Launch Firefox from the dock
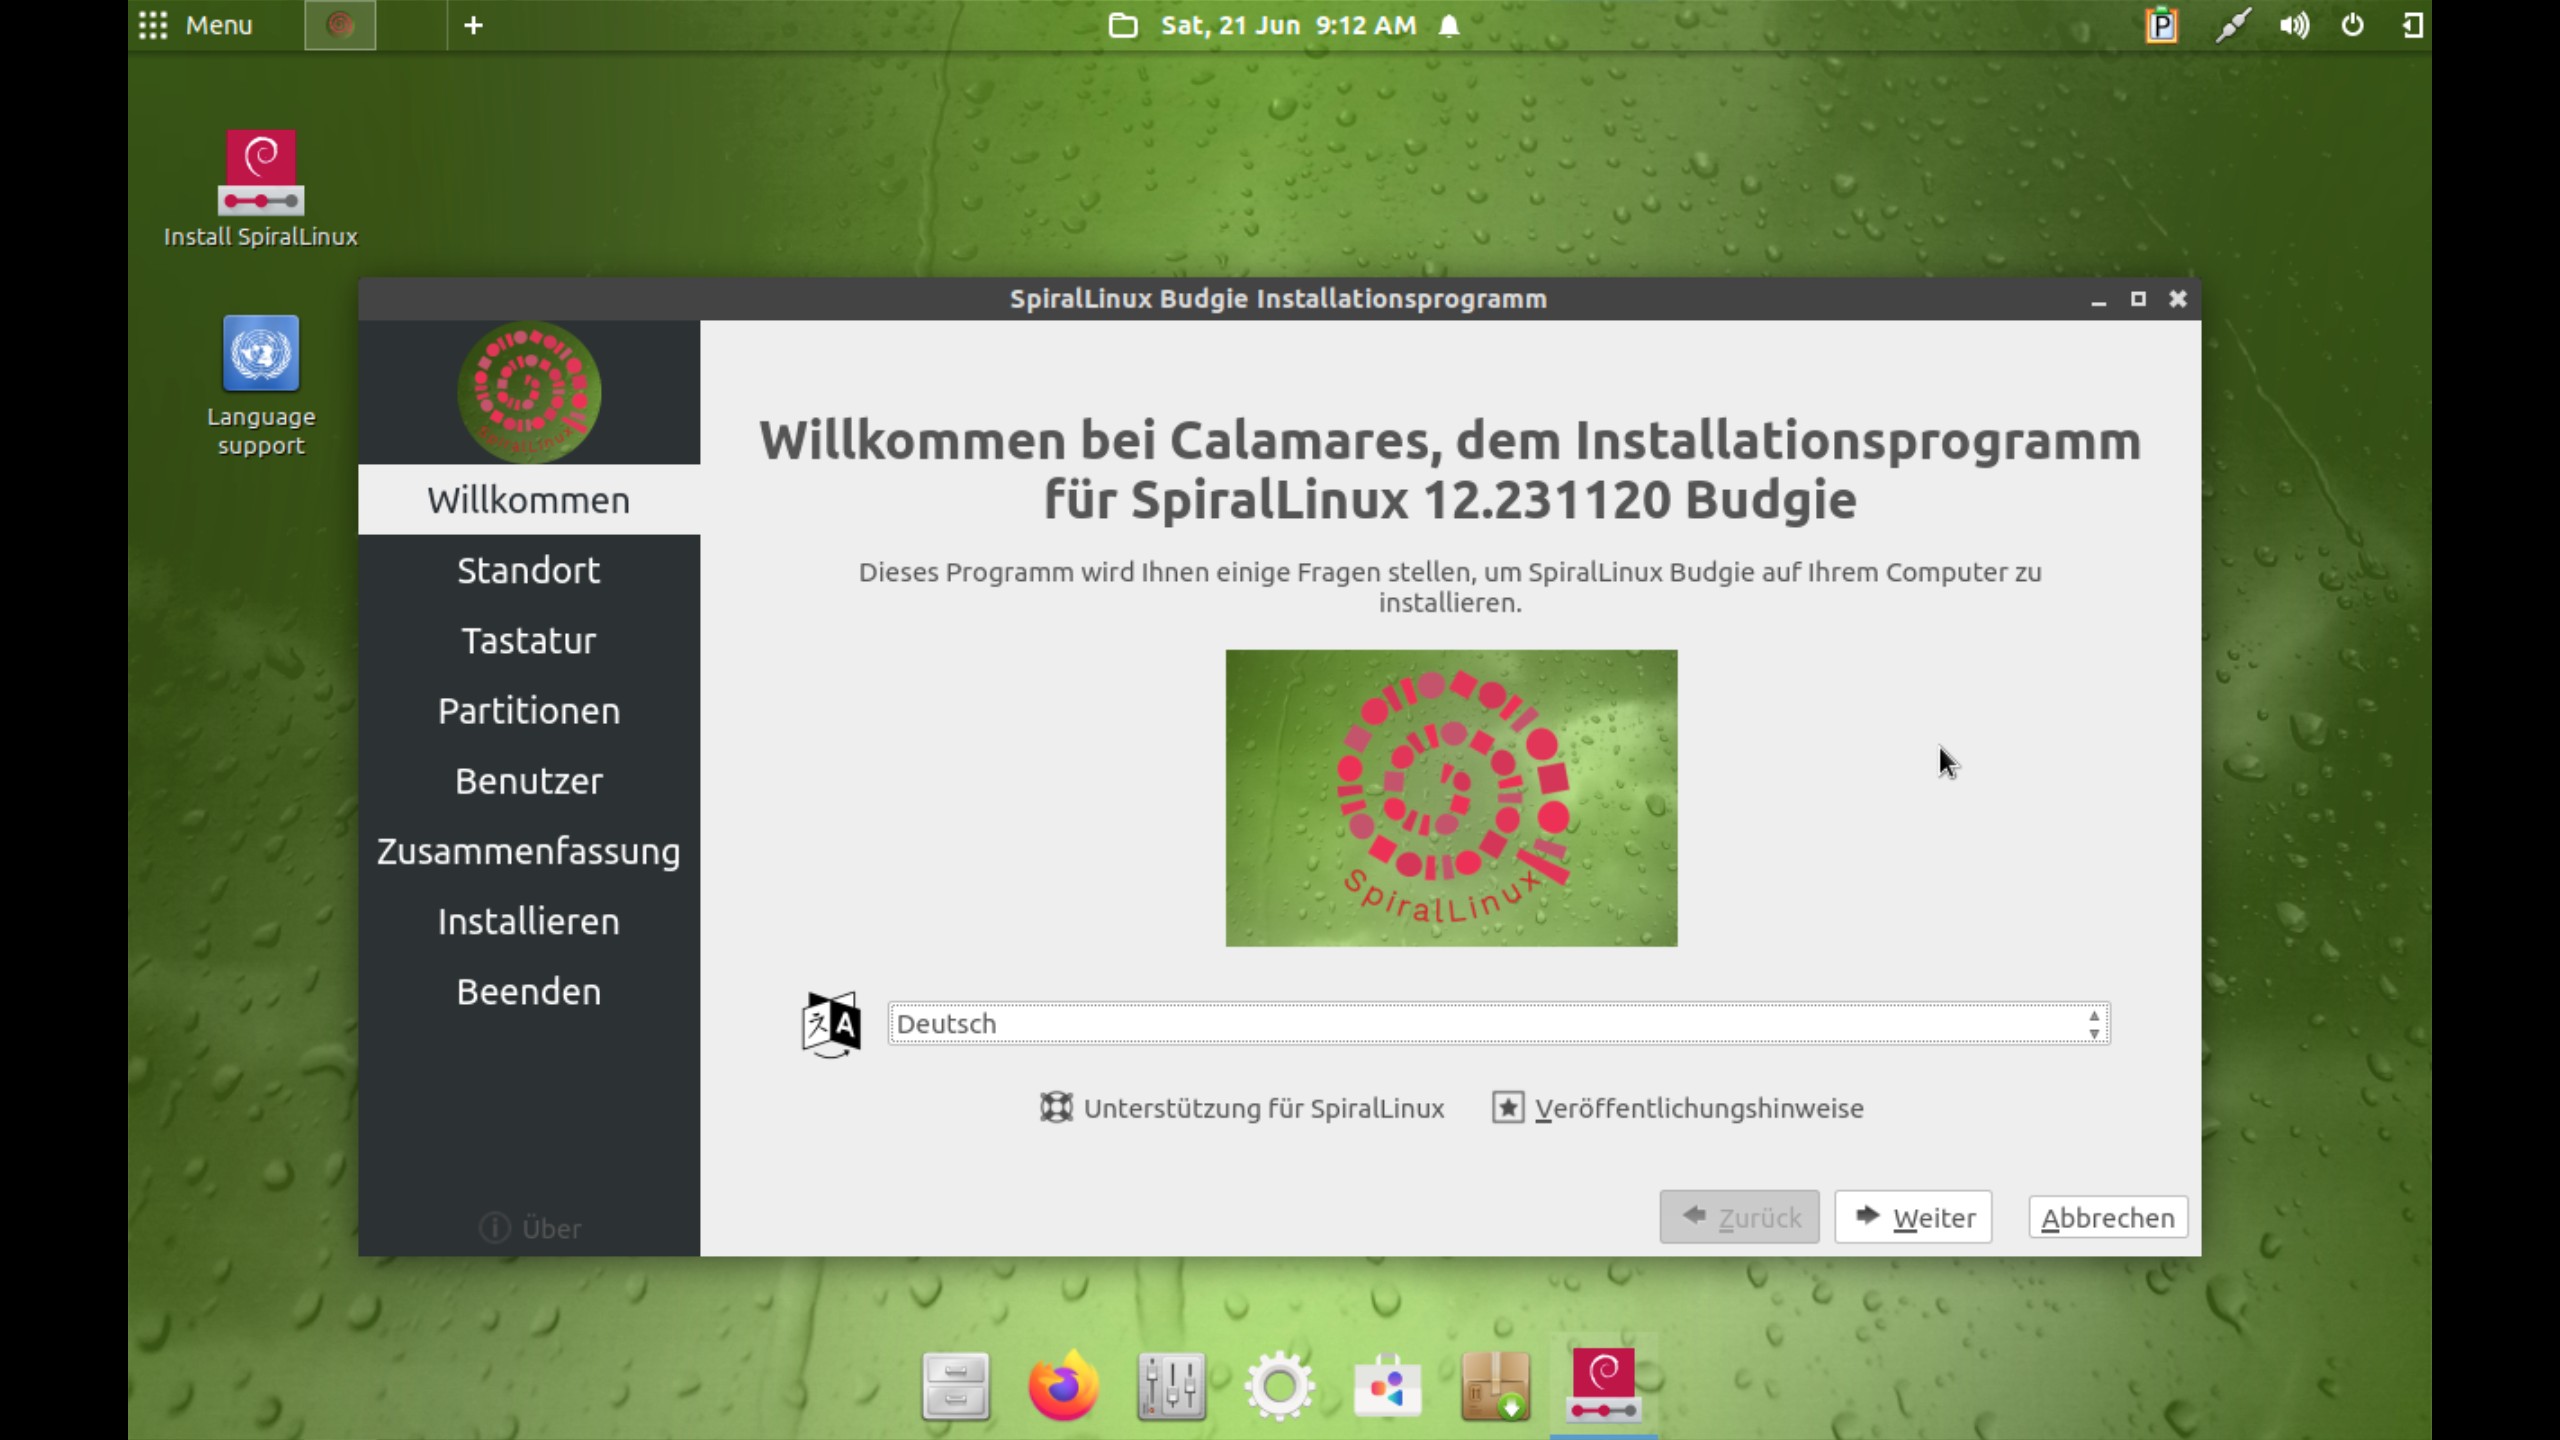Image resolution: width=2560 pixels, height=1440 pixels. click(x=1063, y=1386)
